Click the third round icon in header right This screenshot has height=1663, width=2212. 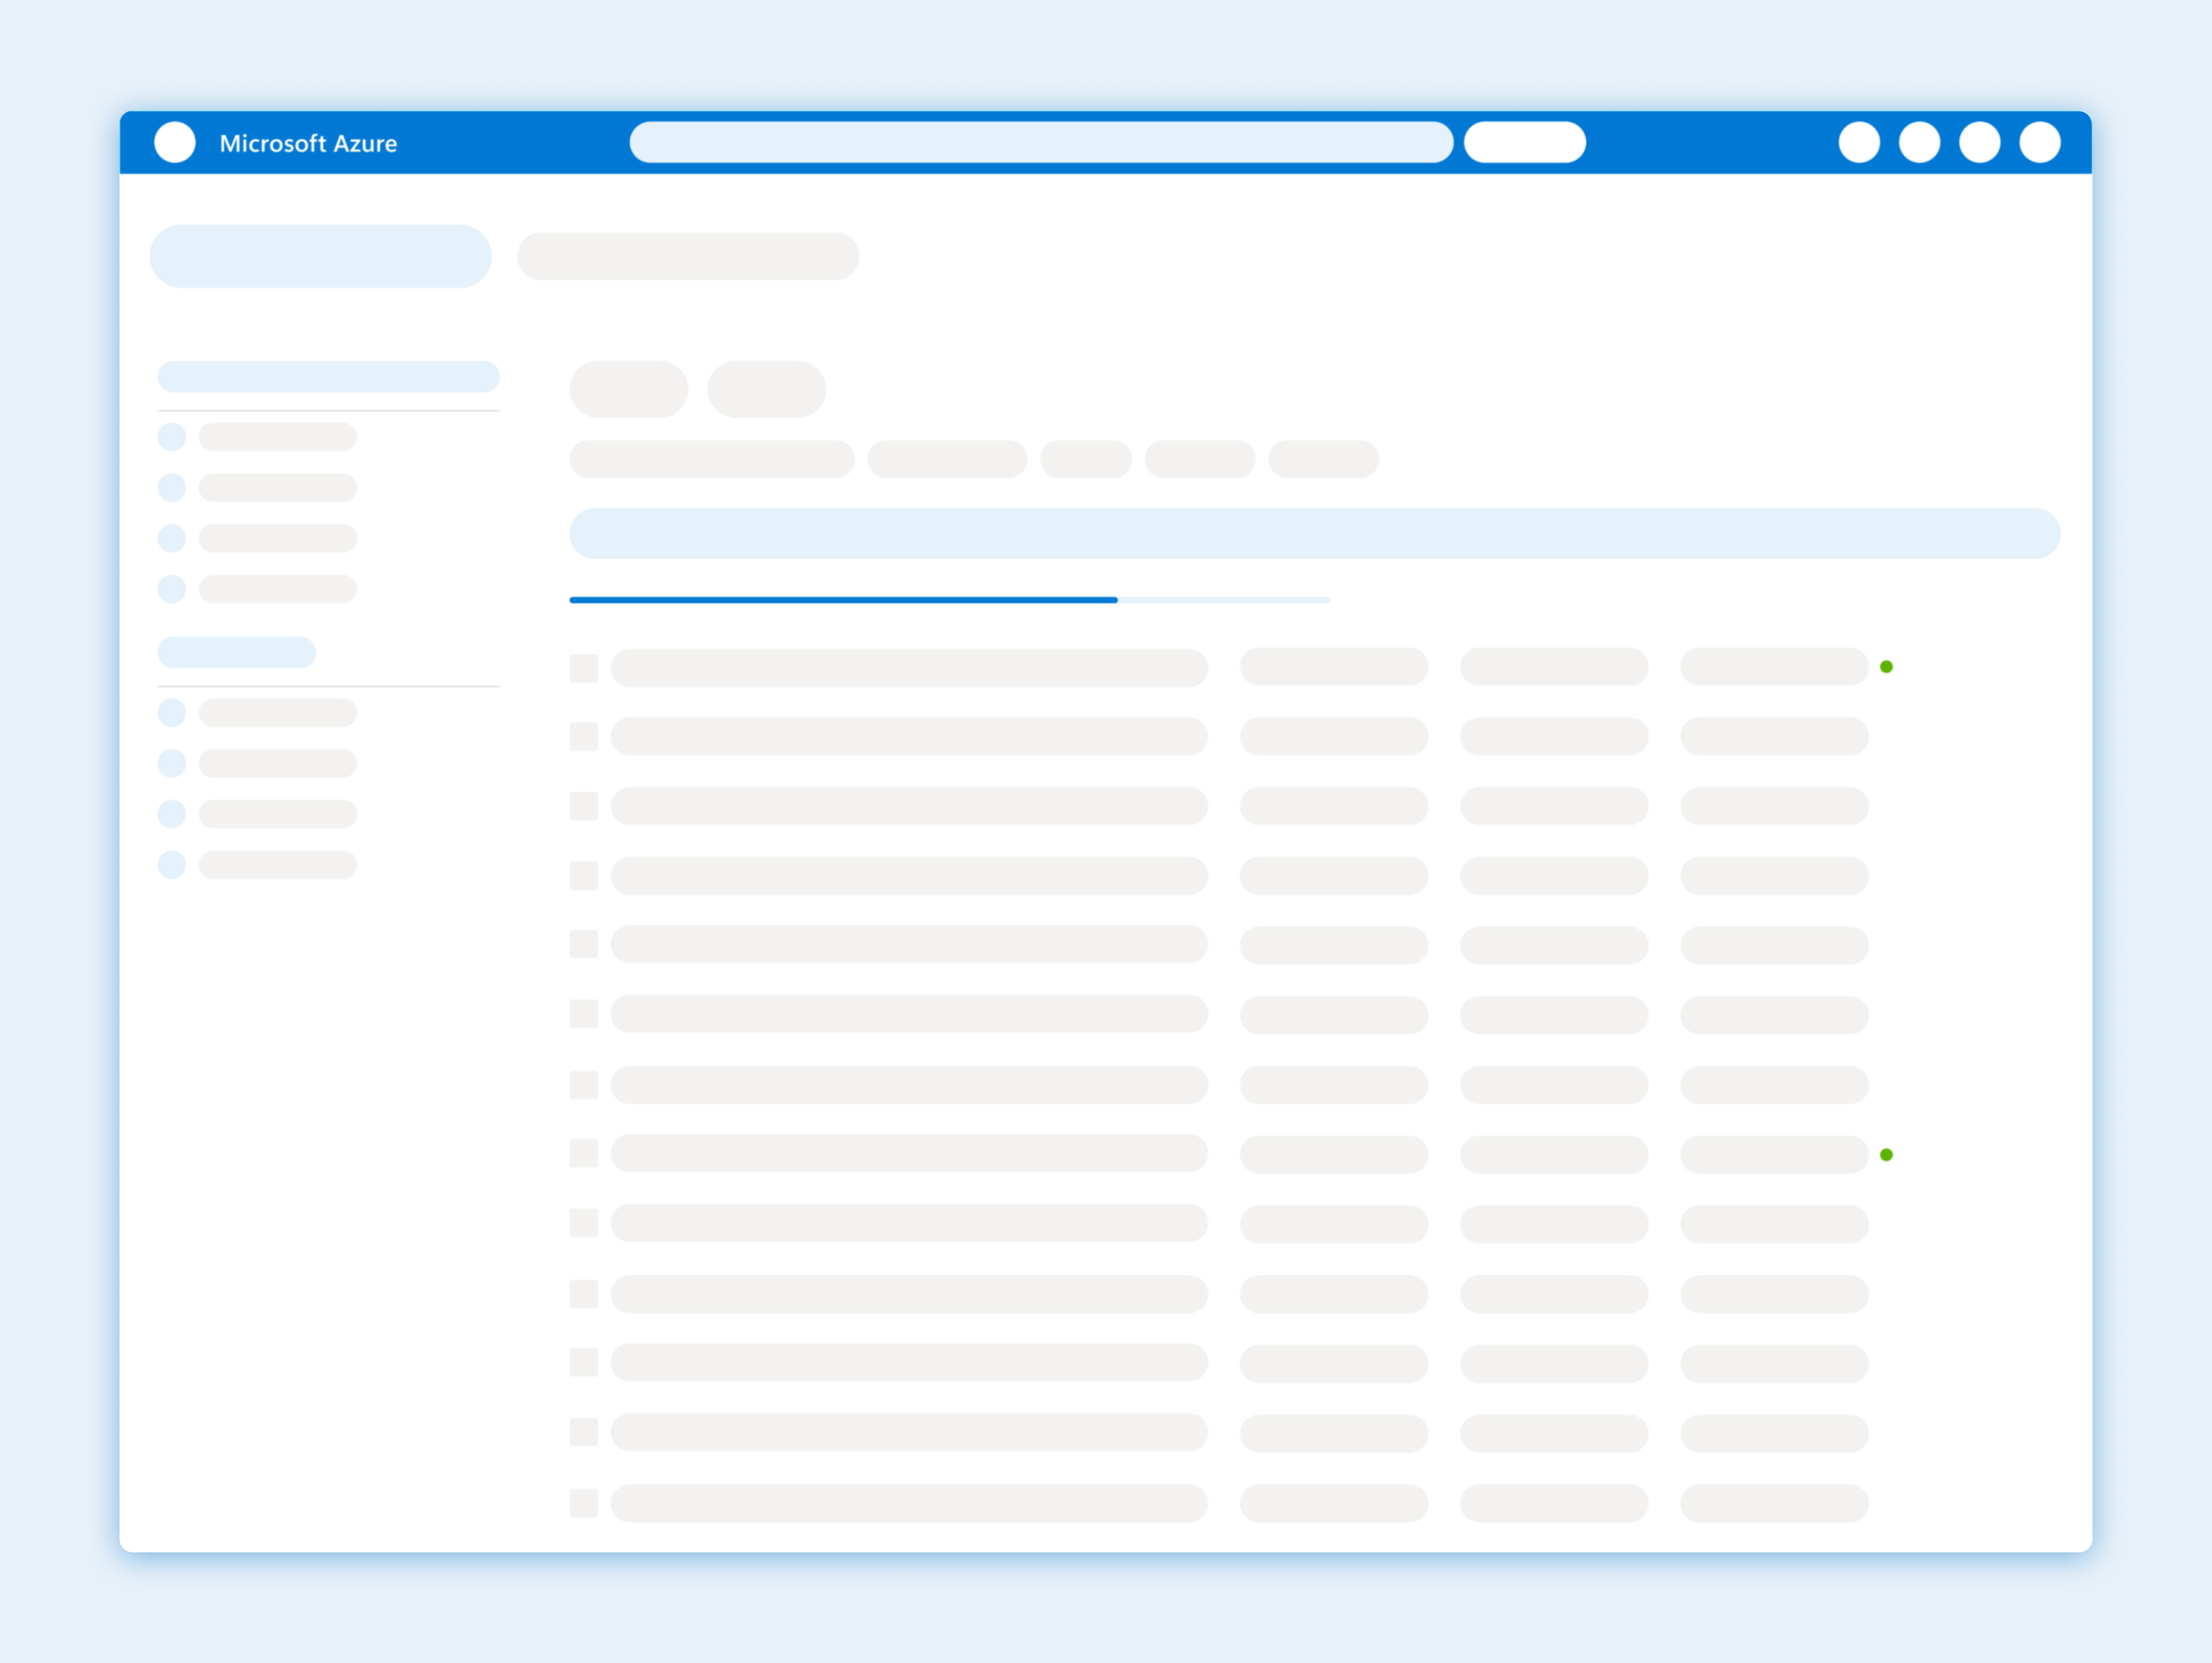coord(1979,142)
